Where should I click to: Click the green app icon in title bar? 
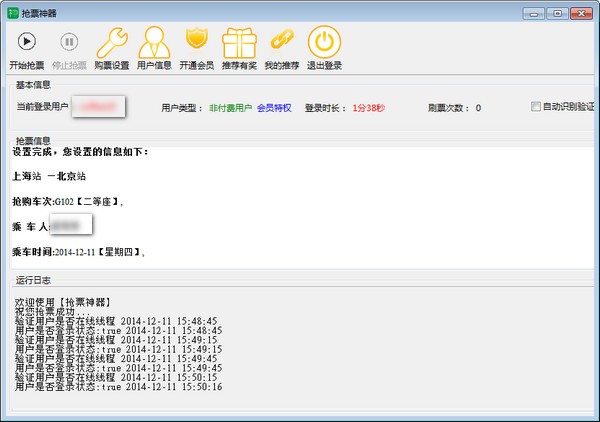pos(12,12)
